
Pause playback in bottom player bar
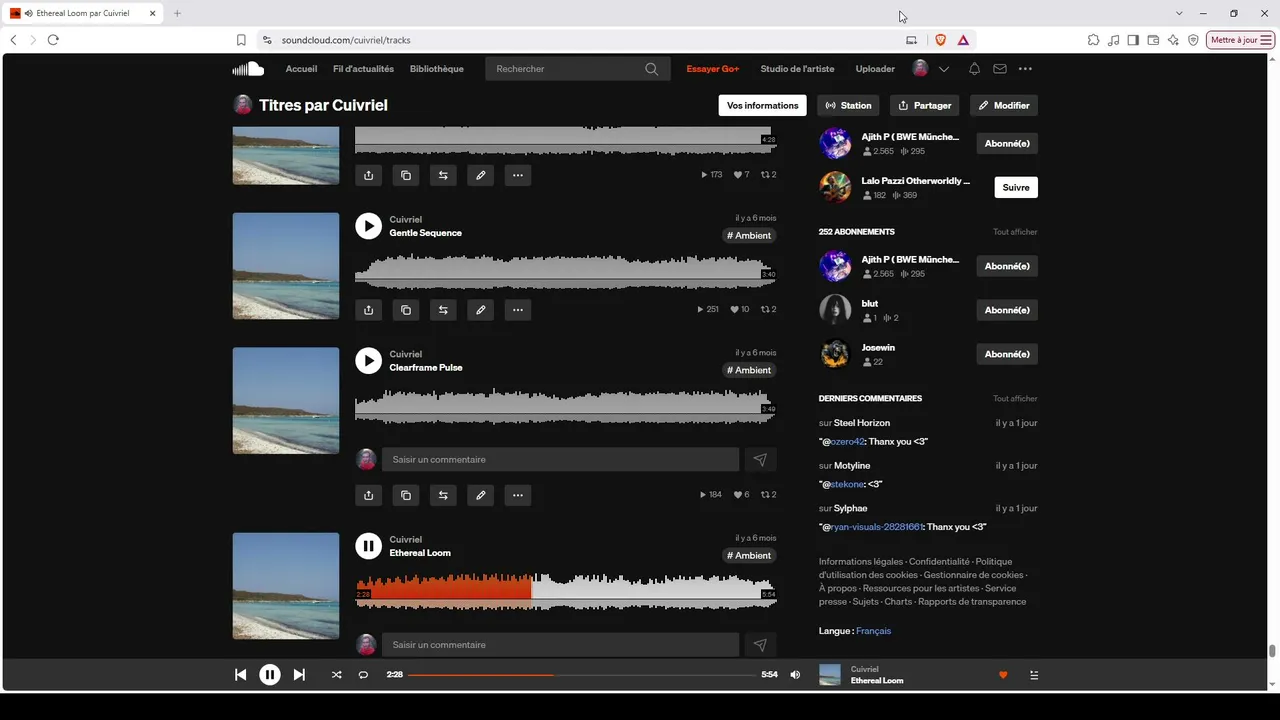click(270, 675)
